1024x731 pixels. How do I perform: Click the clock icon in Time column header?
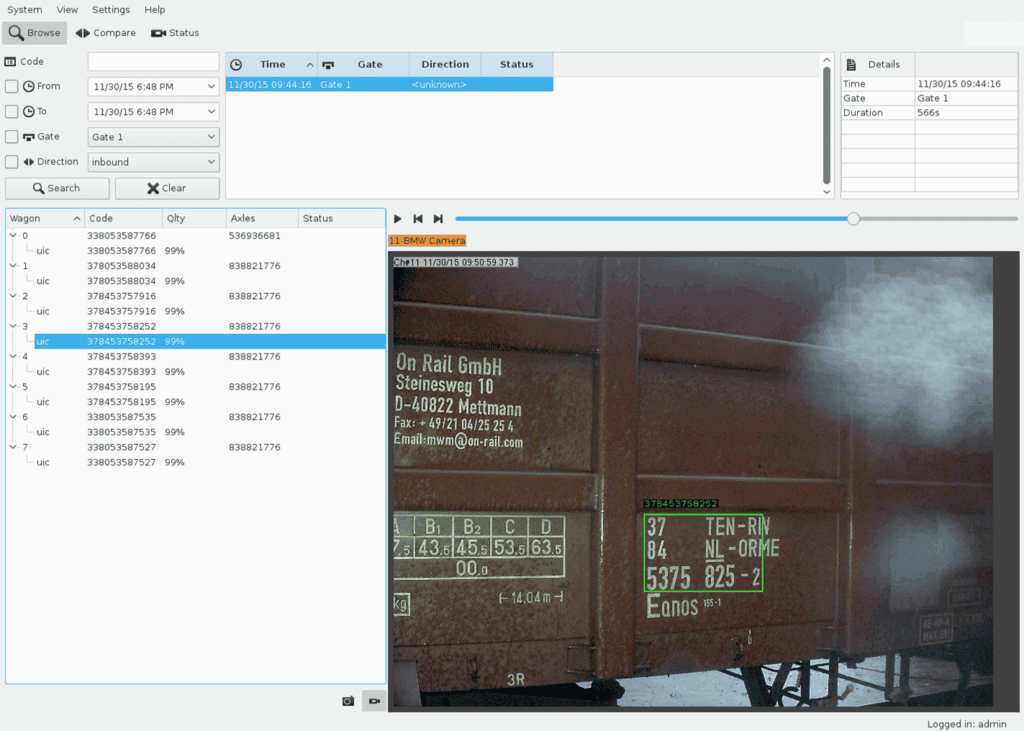point(236,65)
